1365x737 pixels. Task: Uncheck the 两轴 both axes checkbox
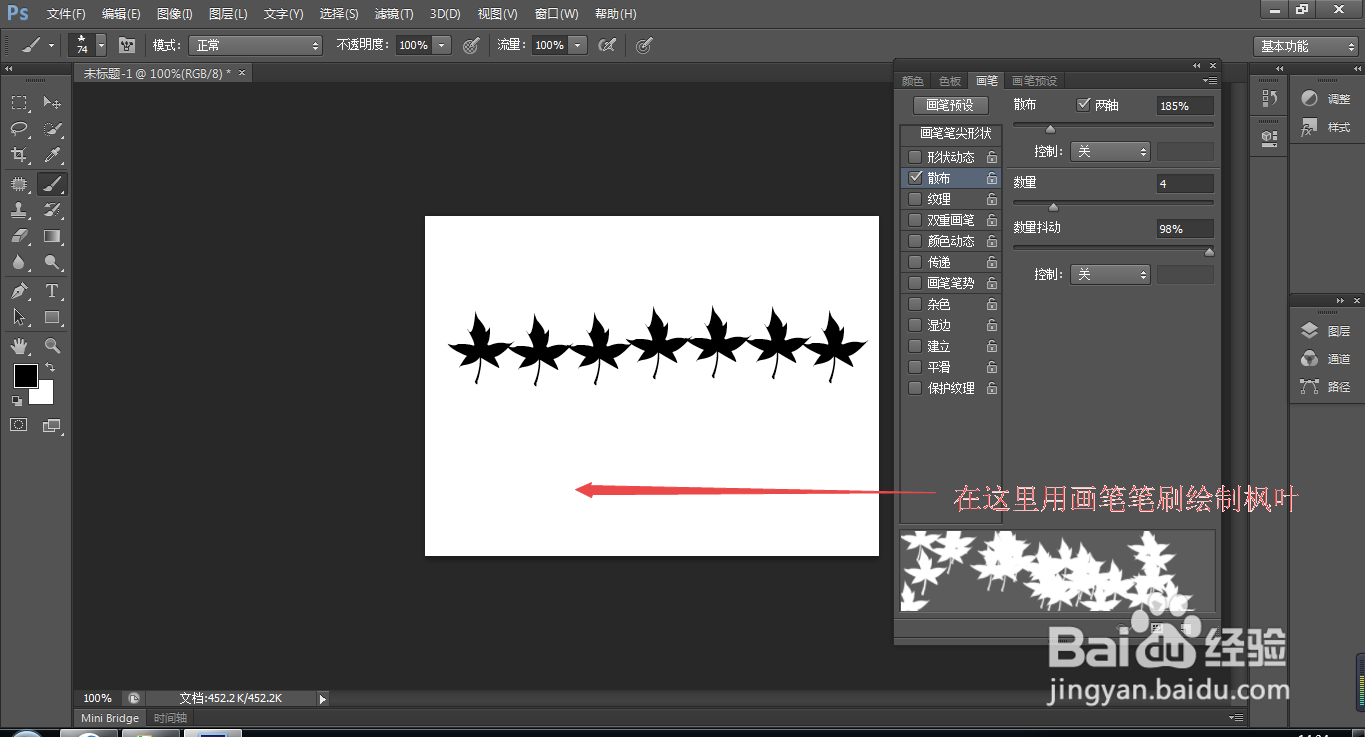point(1083,105)
